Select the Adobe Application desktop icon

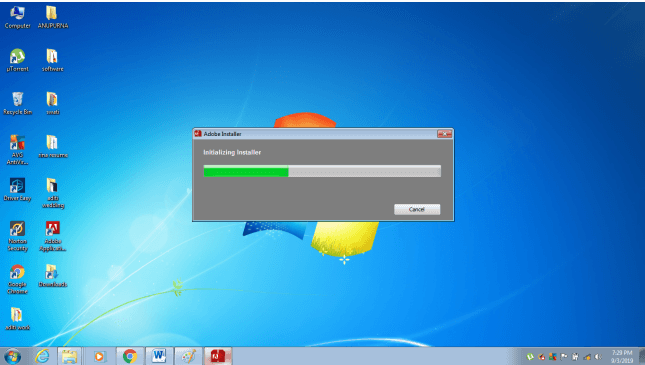[53, 236]
